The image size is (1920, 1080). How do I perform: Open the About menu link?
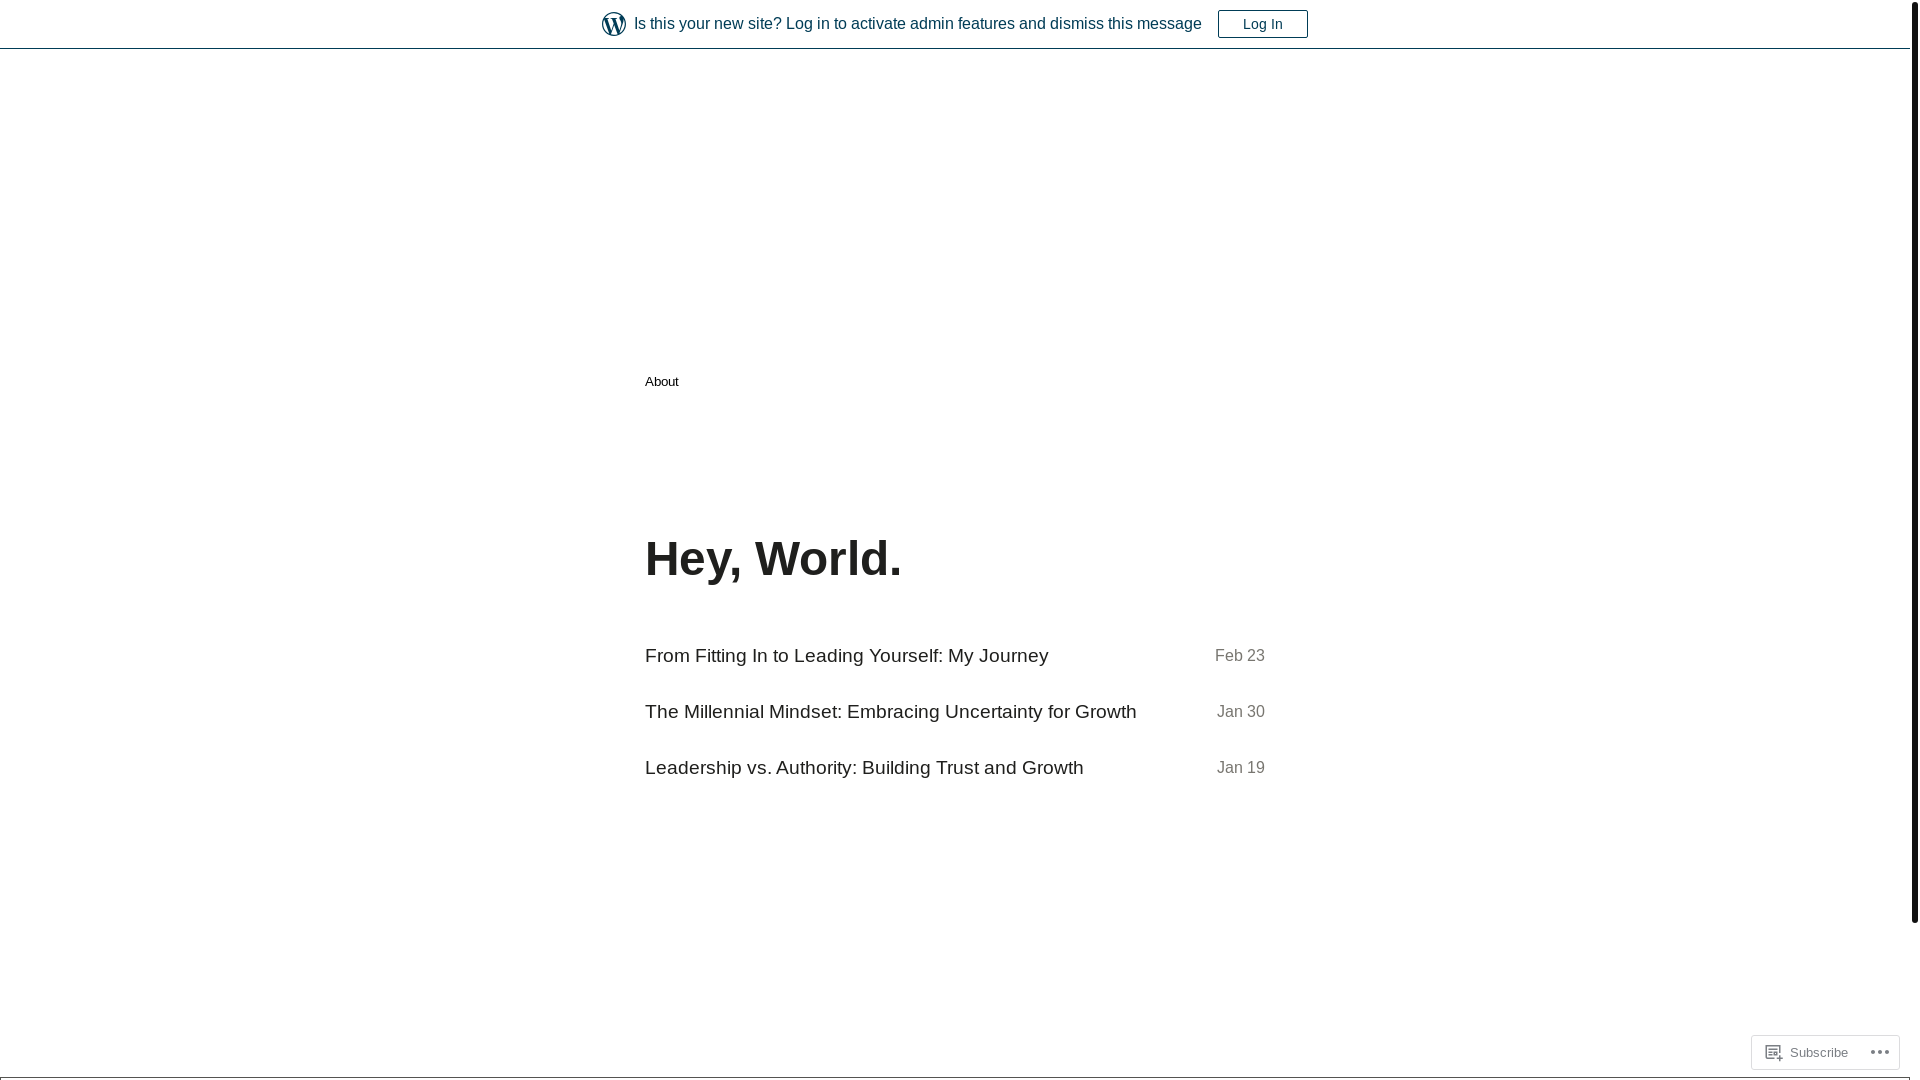coord(661,382)
